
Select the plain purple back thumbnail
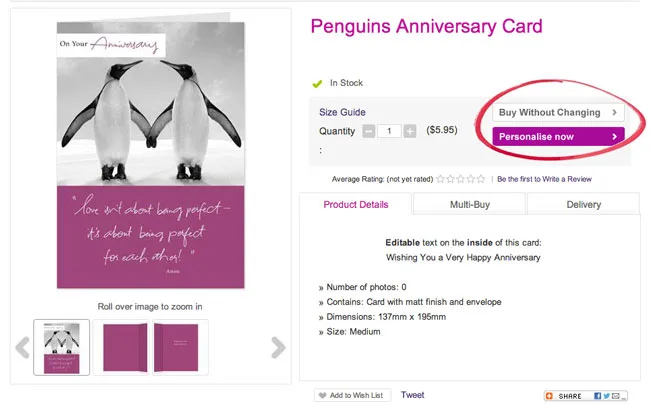click(120, 347)
